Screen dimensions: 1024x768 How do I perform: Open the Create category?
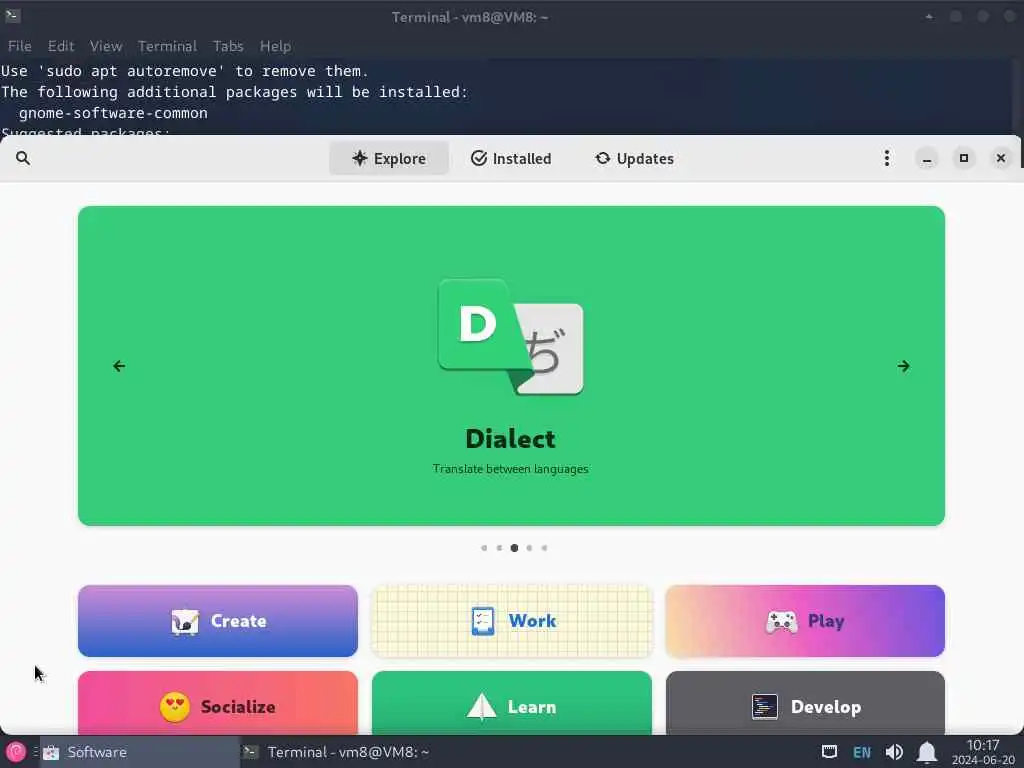click(x=217, y=621)
